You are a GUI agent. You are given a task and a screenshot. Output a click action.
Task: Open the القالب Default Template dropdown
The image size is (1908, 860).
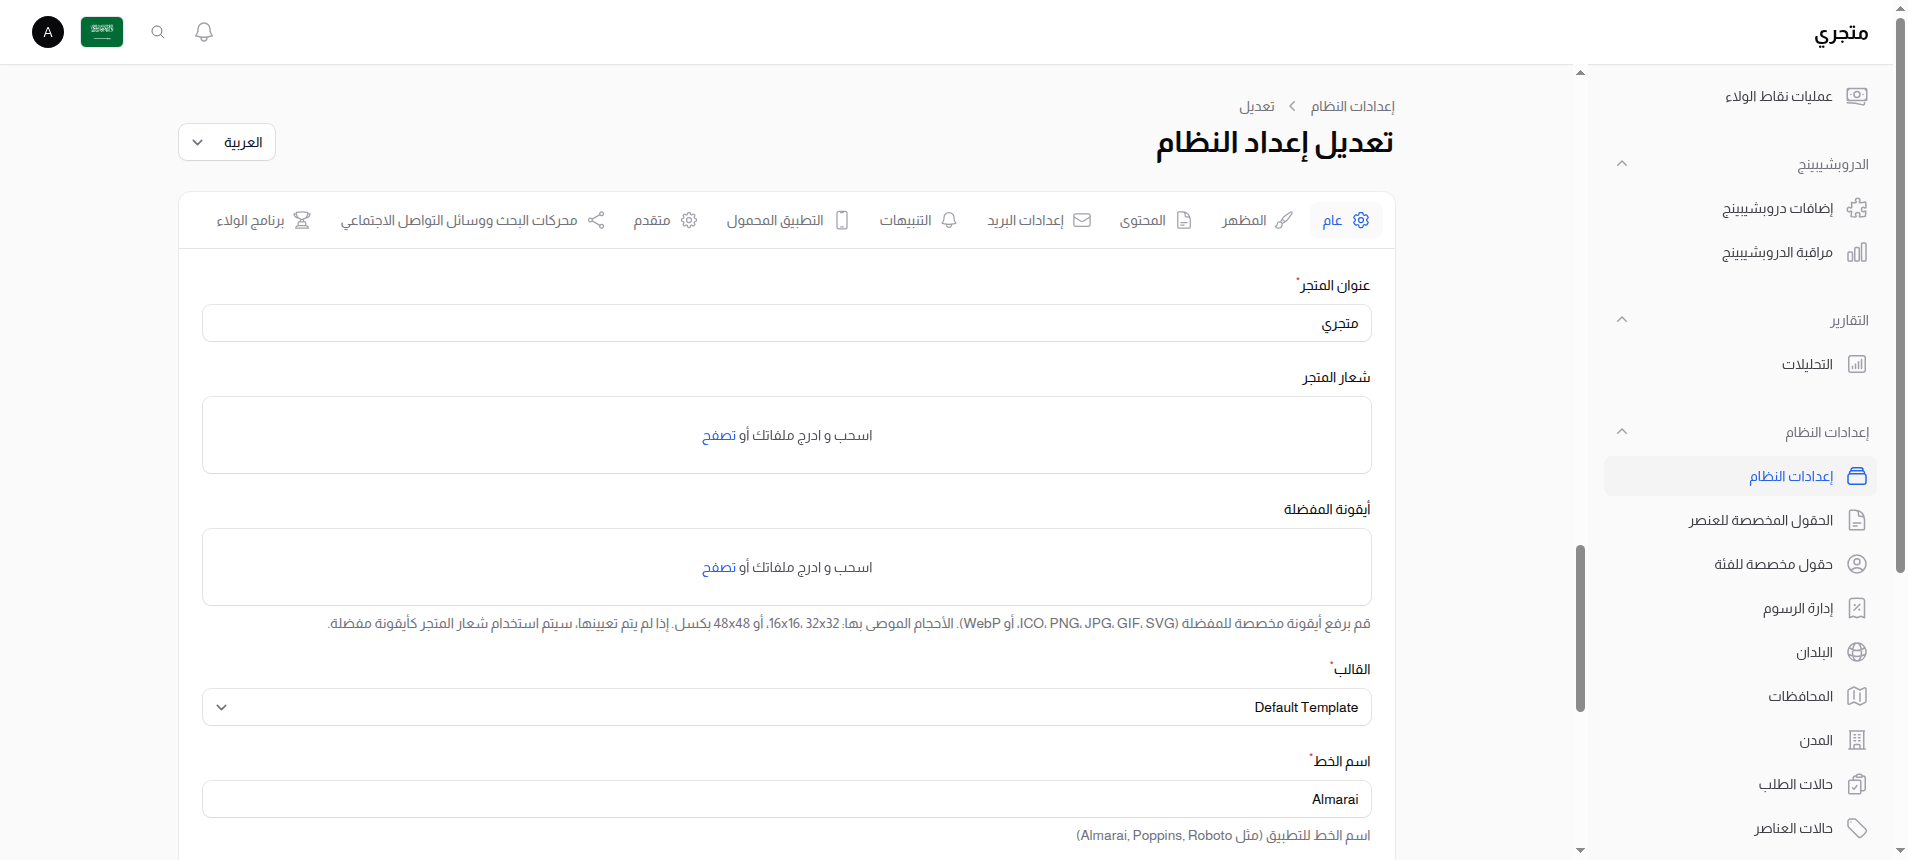(787, 707)
